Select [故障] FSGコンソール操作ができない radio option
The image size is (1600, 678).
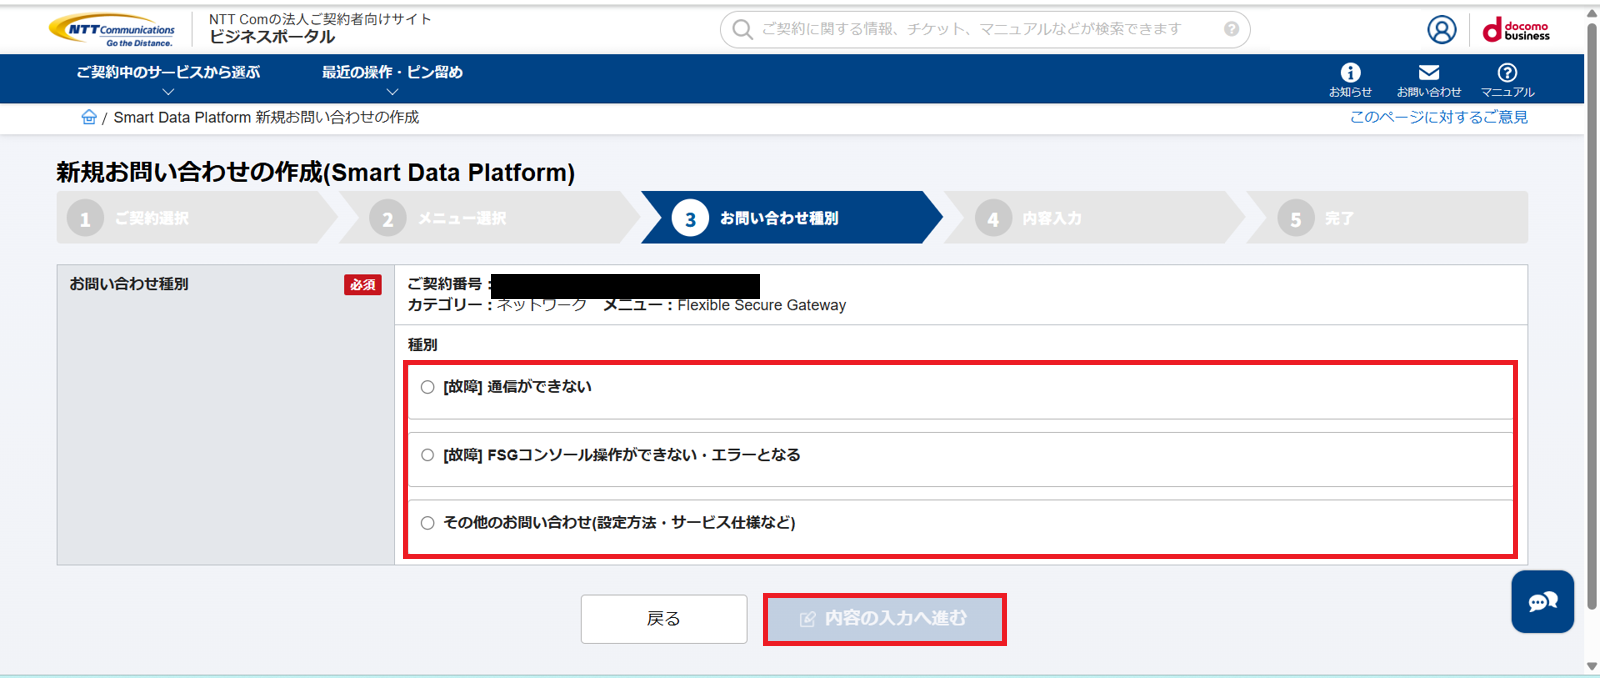427,455
